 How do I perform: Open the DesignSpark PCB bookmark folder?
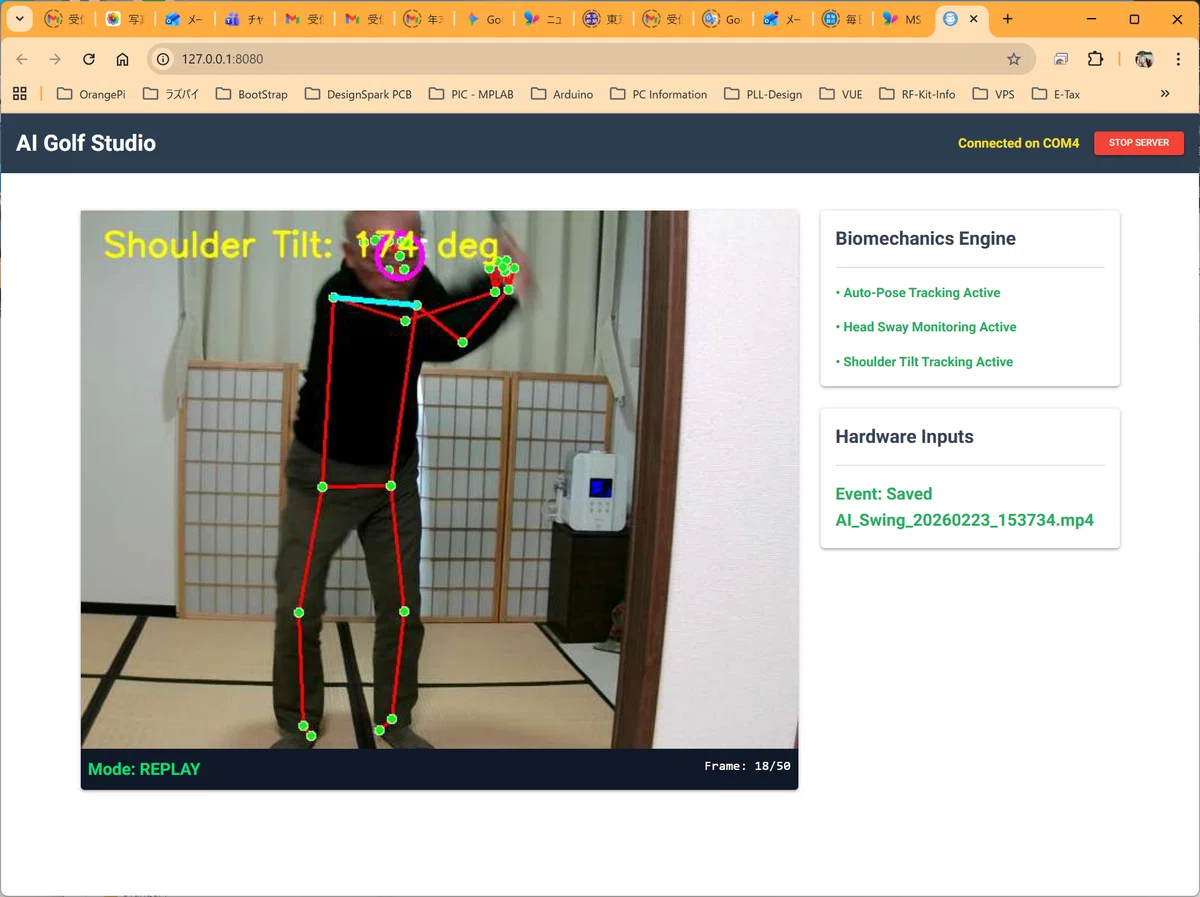[357, 94]
